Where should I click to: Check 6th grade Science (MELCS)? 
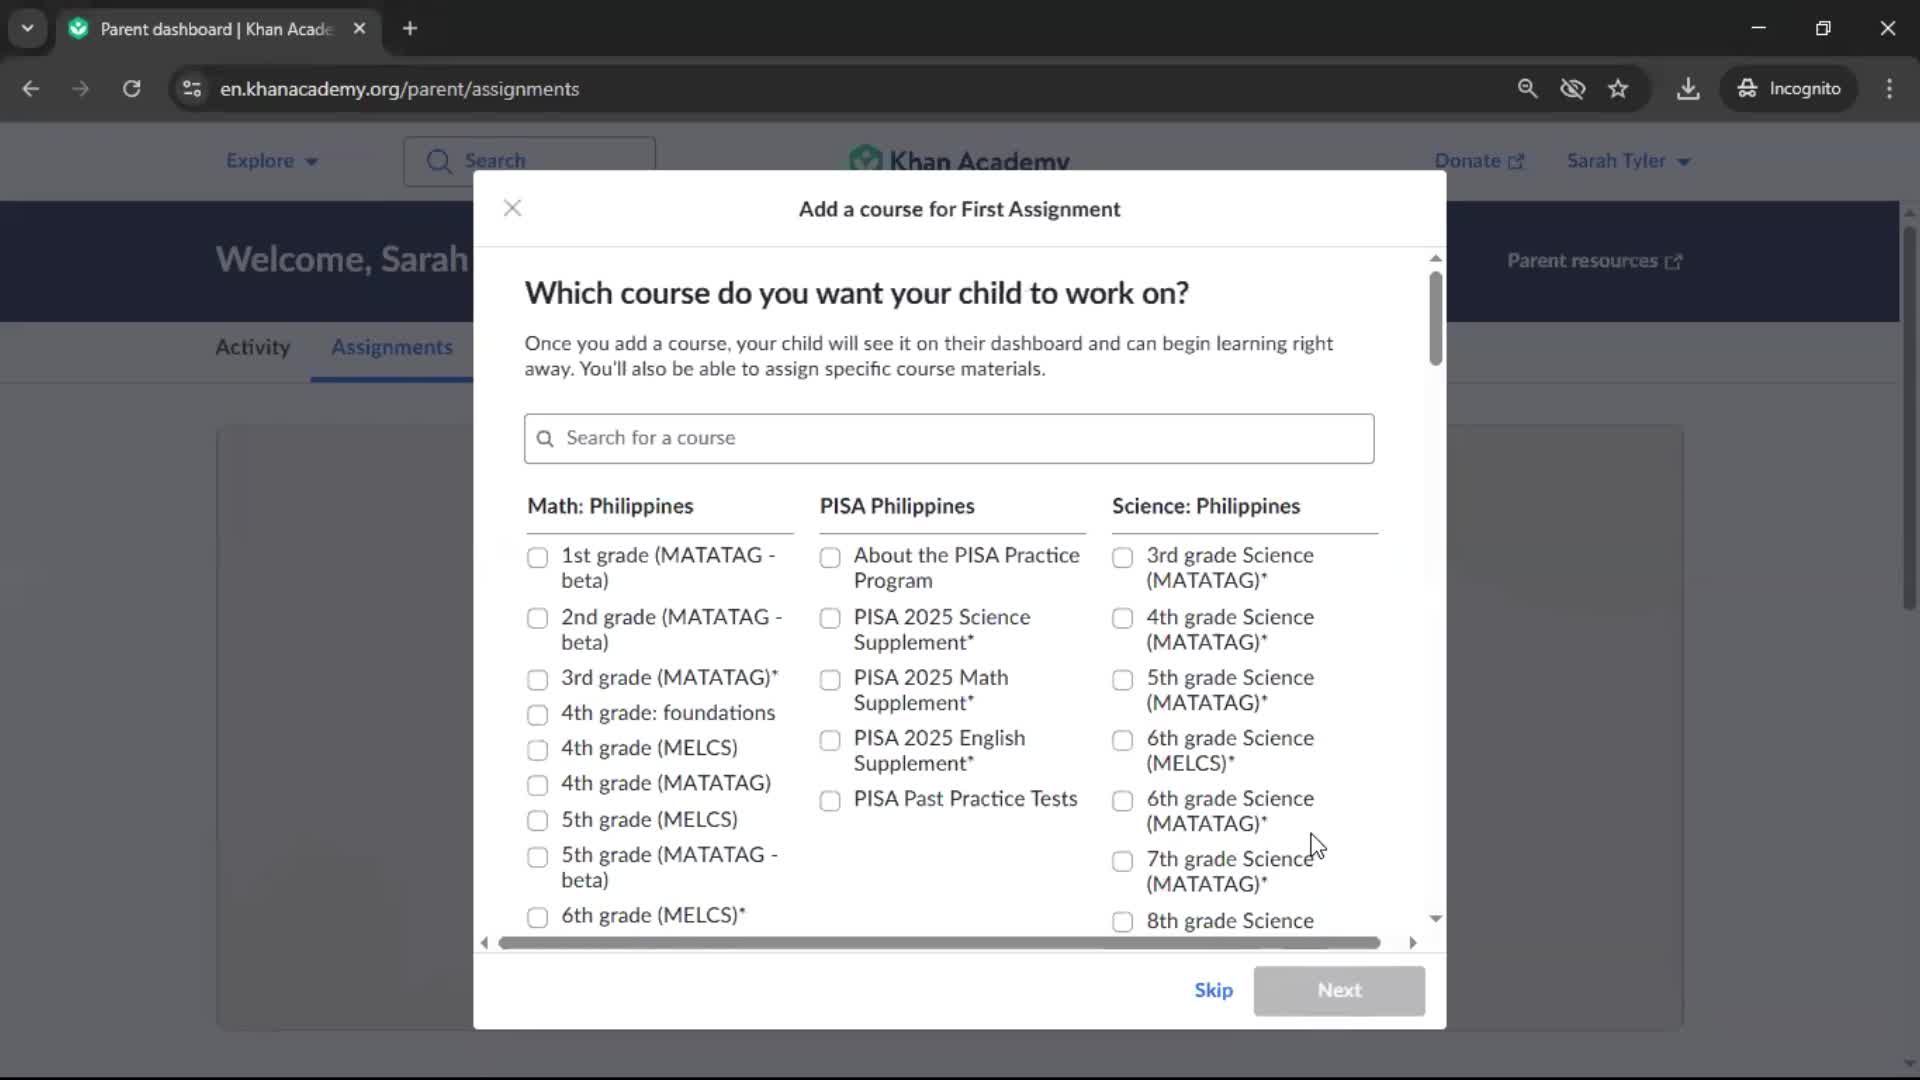tap(1122, 740)
